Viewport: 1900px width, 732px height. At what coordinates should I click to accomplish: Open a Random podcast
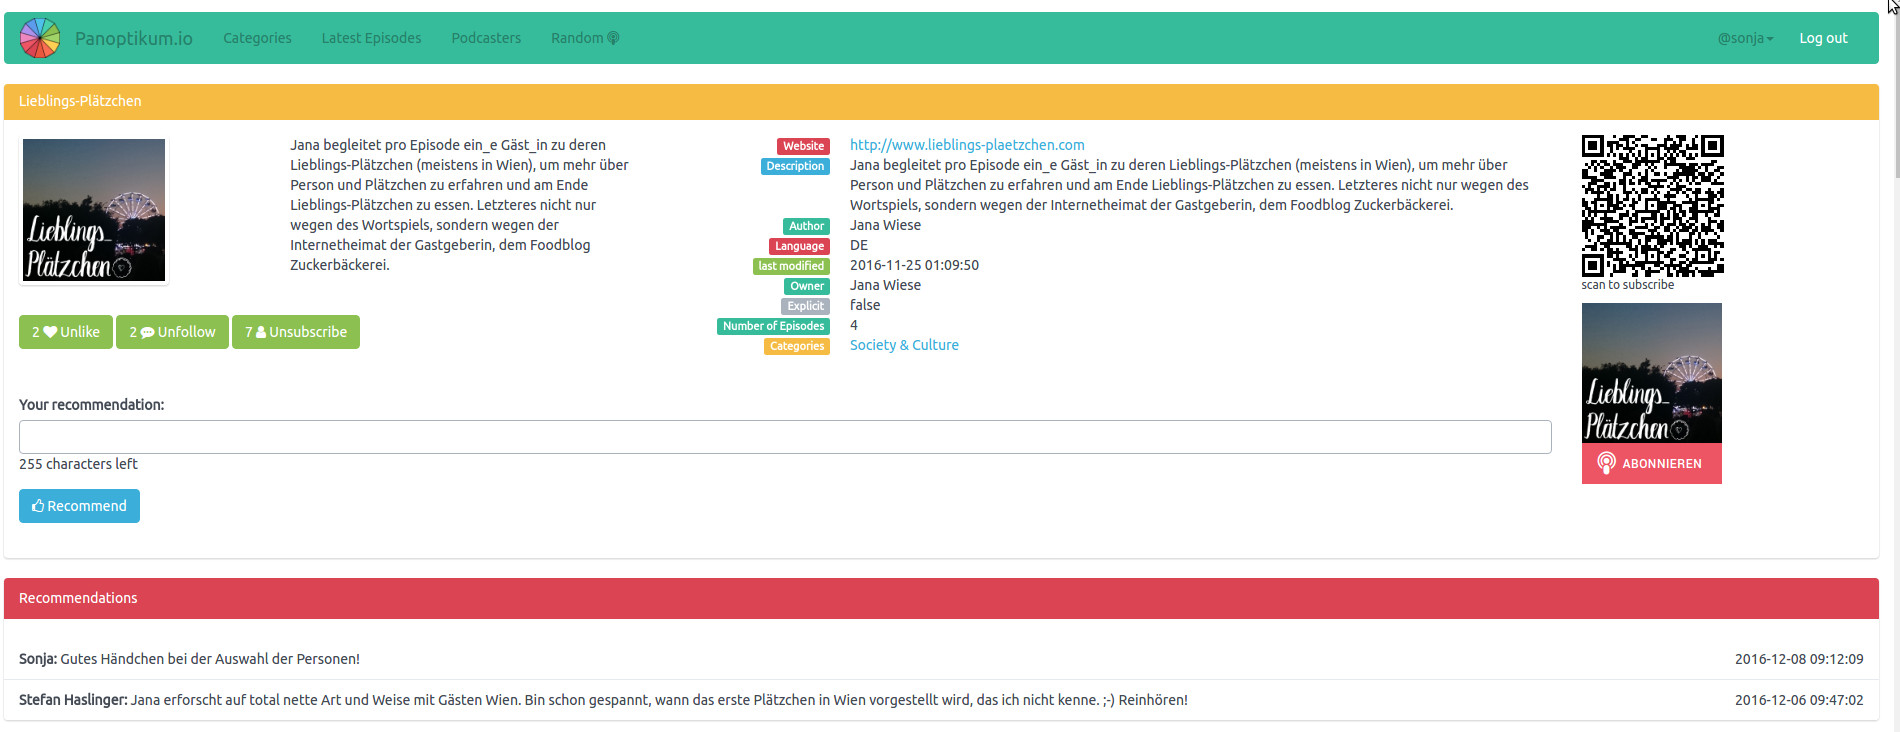tap(585, 38)
